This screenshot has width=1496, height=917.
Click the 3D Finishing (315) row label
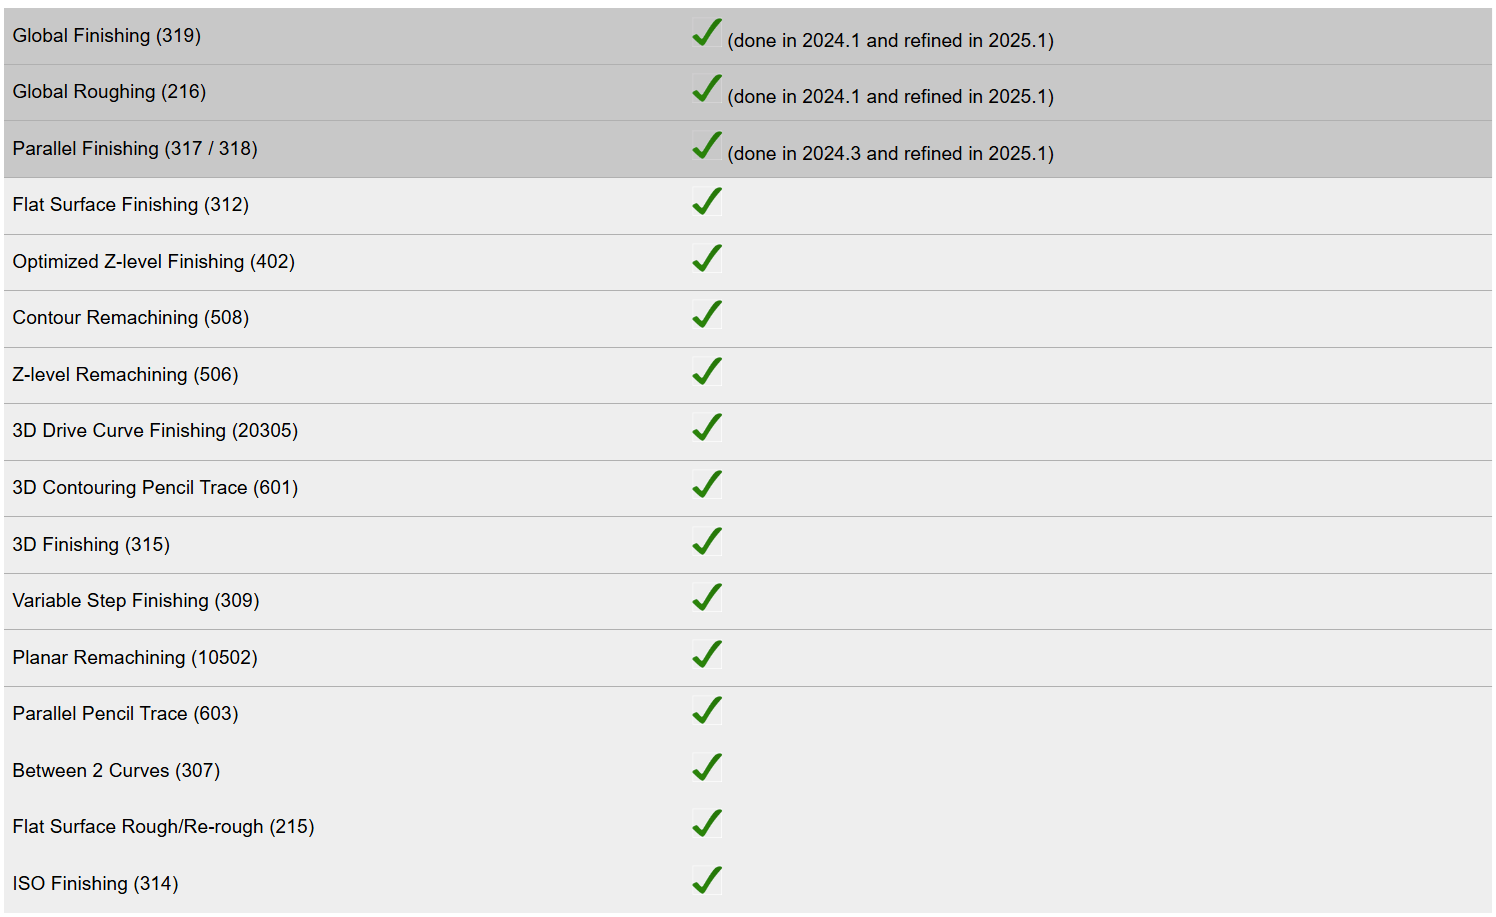(91, 545)
